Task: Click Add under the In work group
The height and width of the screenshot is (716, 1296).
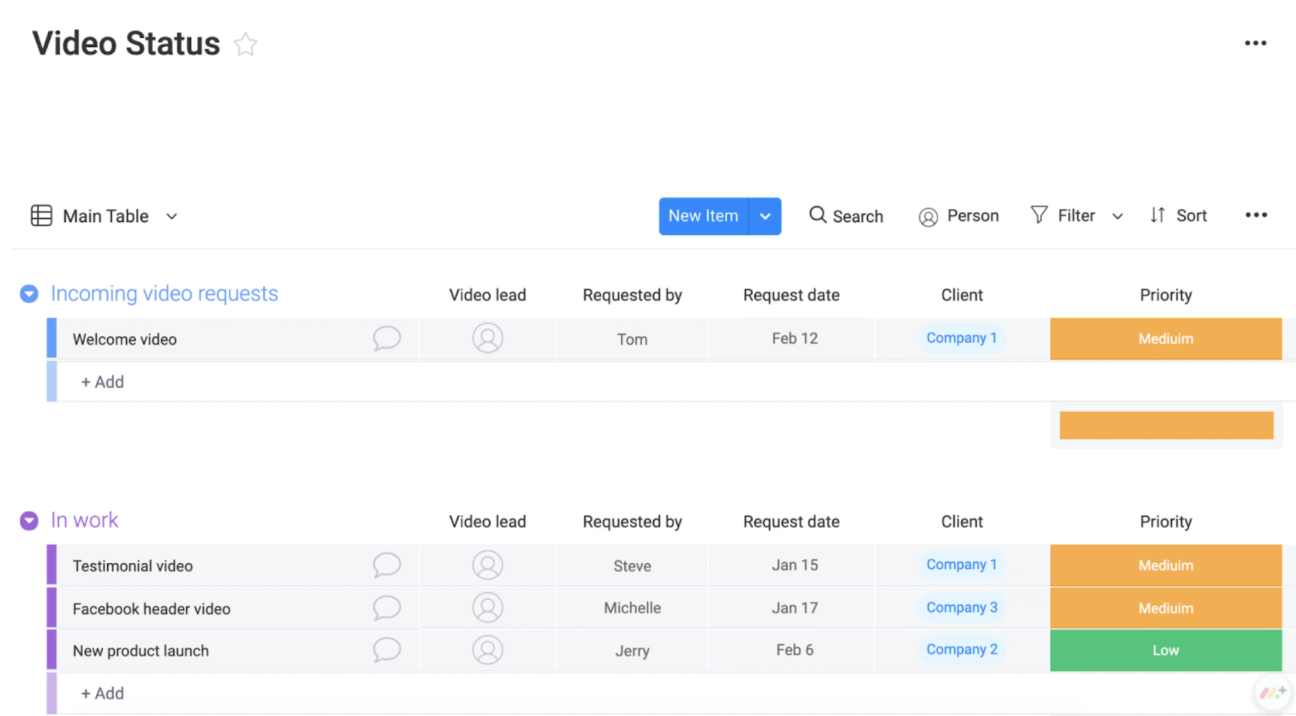Action: (102, 692)
